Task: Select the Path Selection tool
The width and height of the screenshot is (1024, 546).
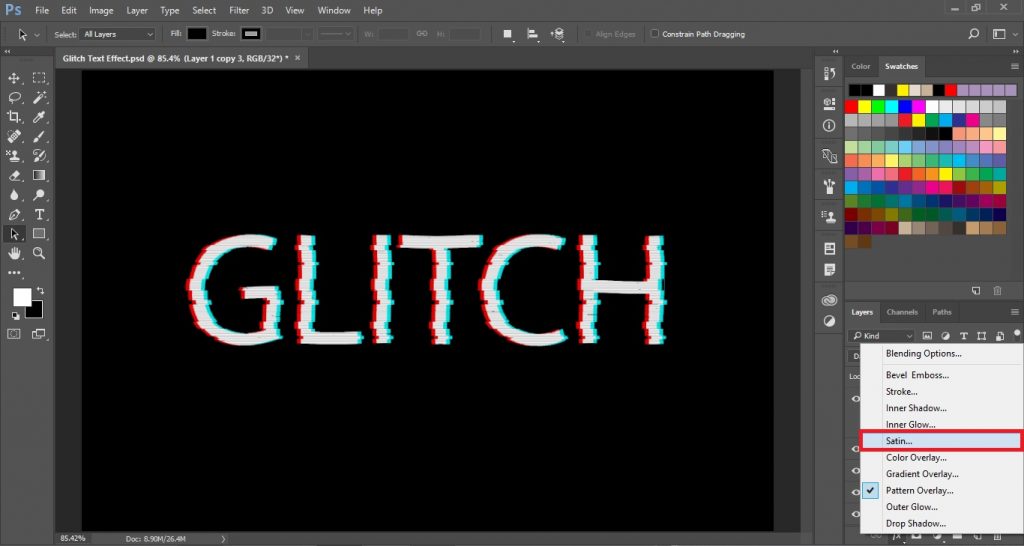Action: (14, 234)
